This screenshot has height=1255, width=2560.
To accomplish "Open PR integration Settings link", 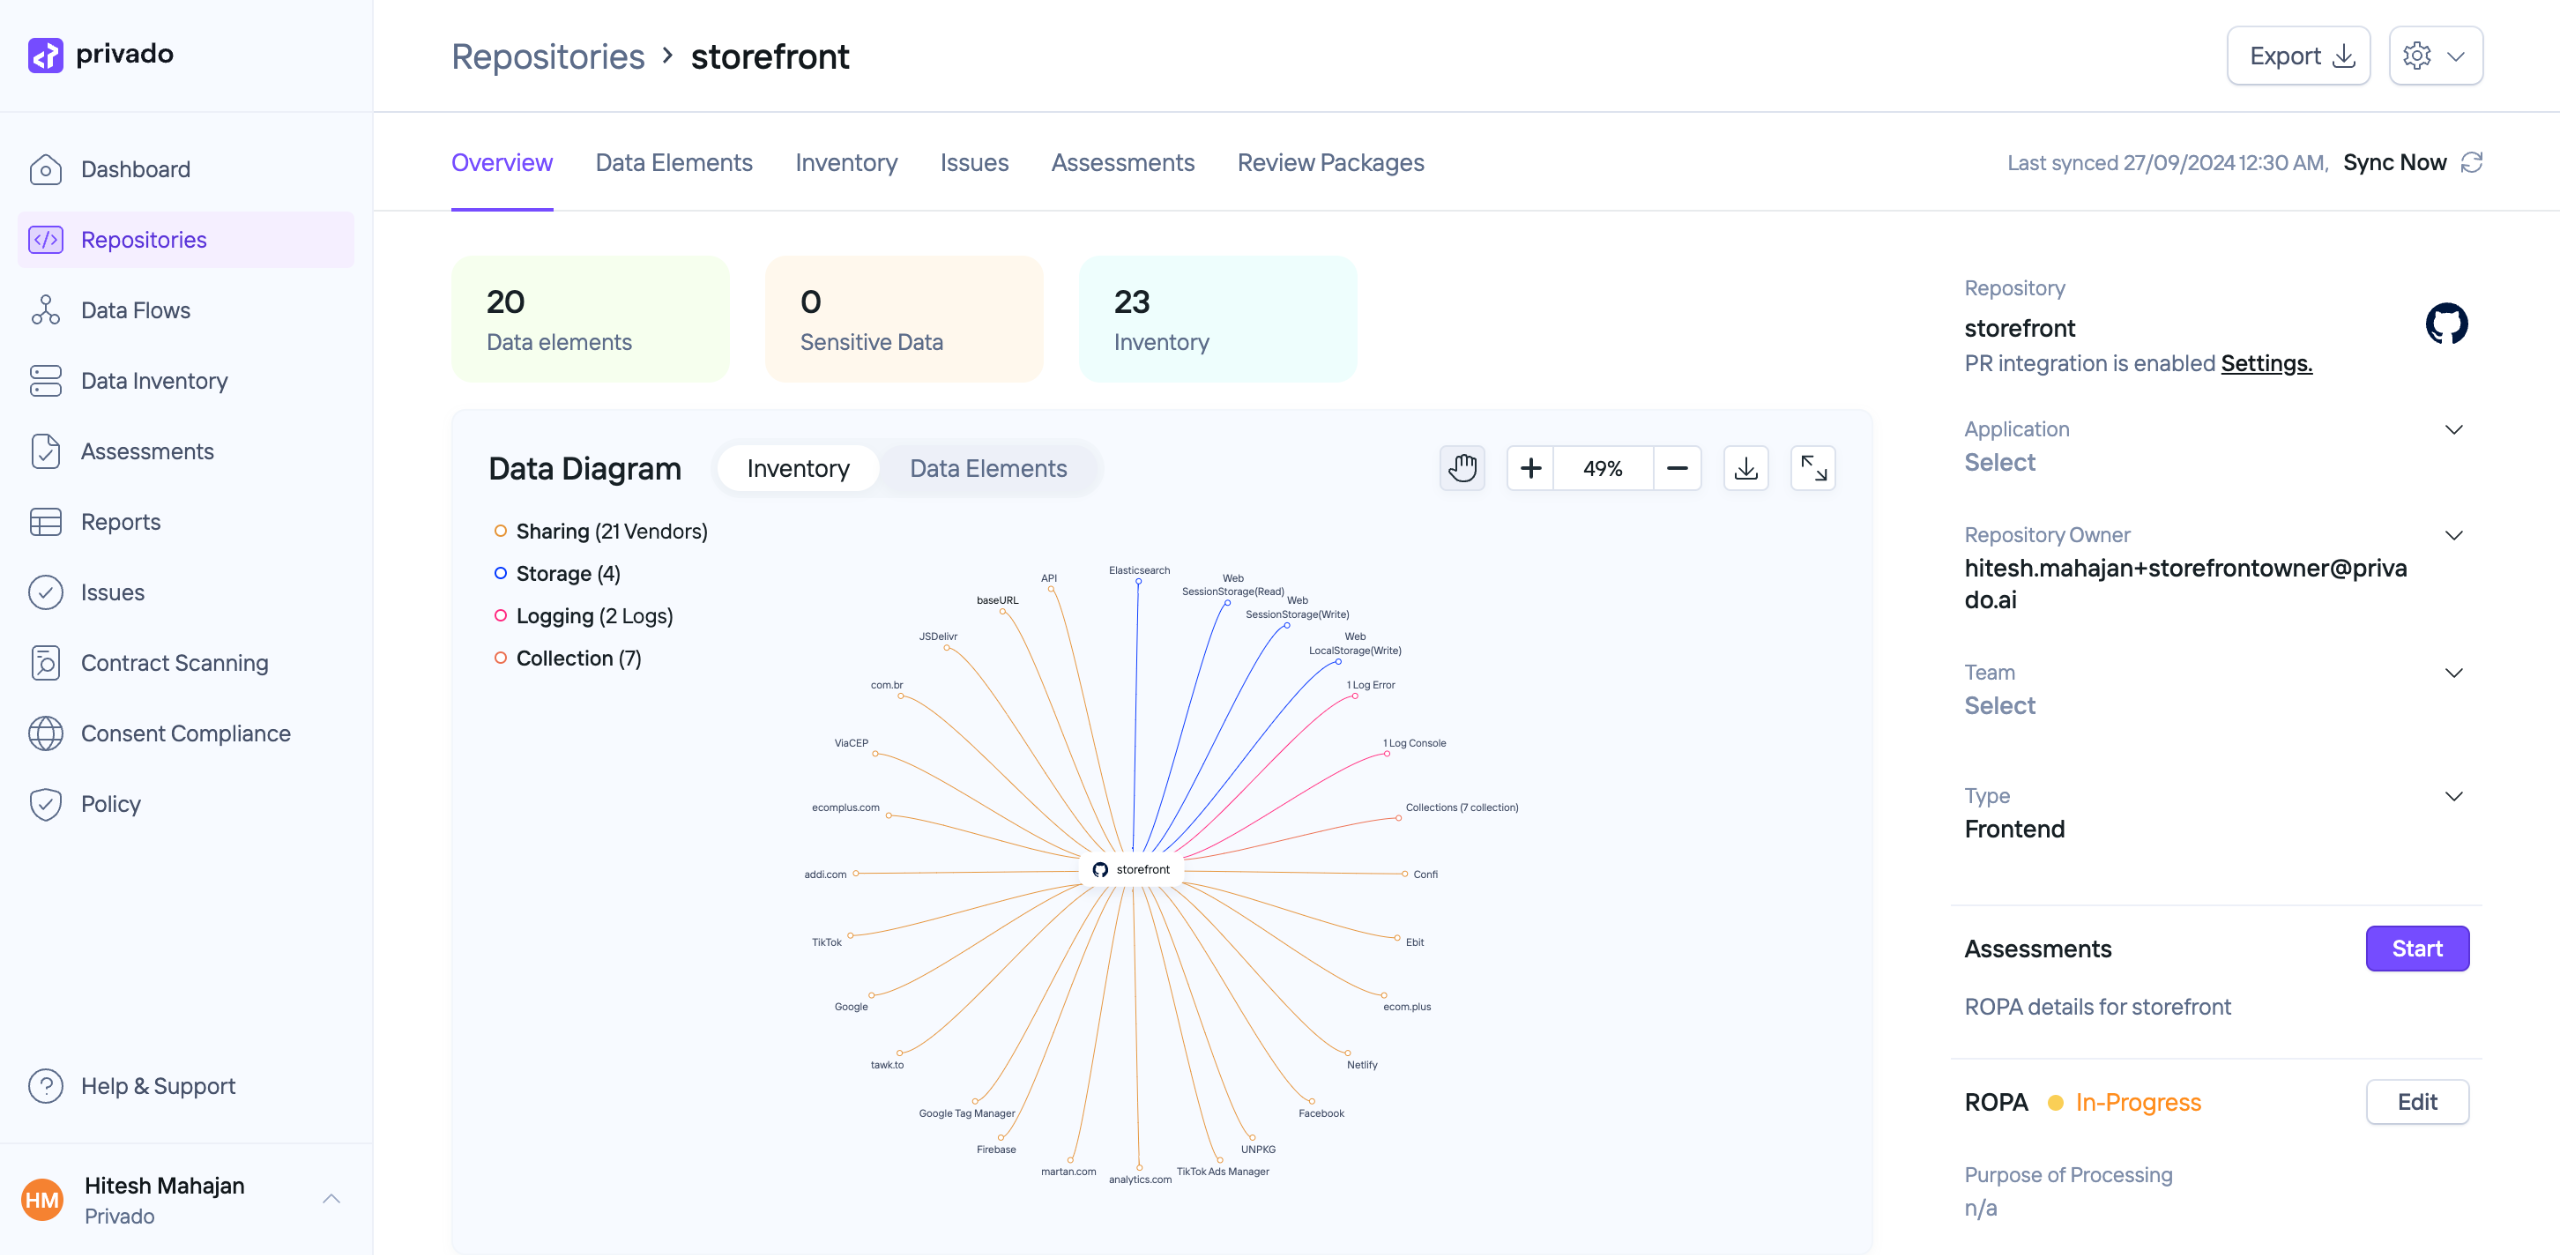I will tap(2266, 363).
